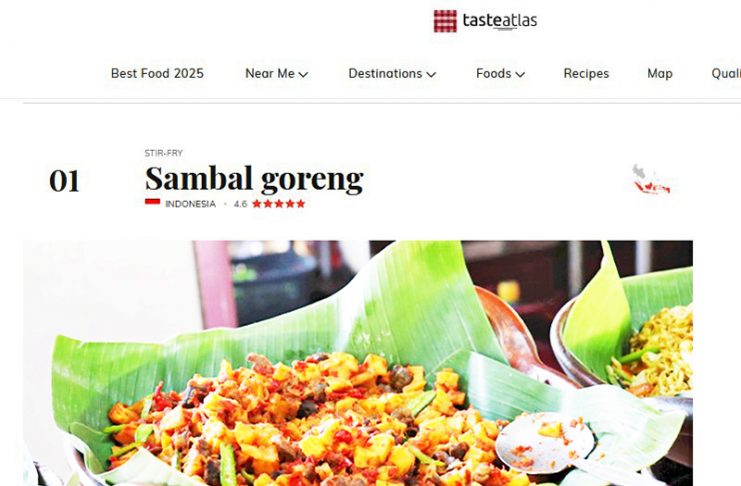
Task: Open the Sambal goreng dish photo
Action: pyautogui.click(x=358, y=363)
